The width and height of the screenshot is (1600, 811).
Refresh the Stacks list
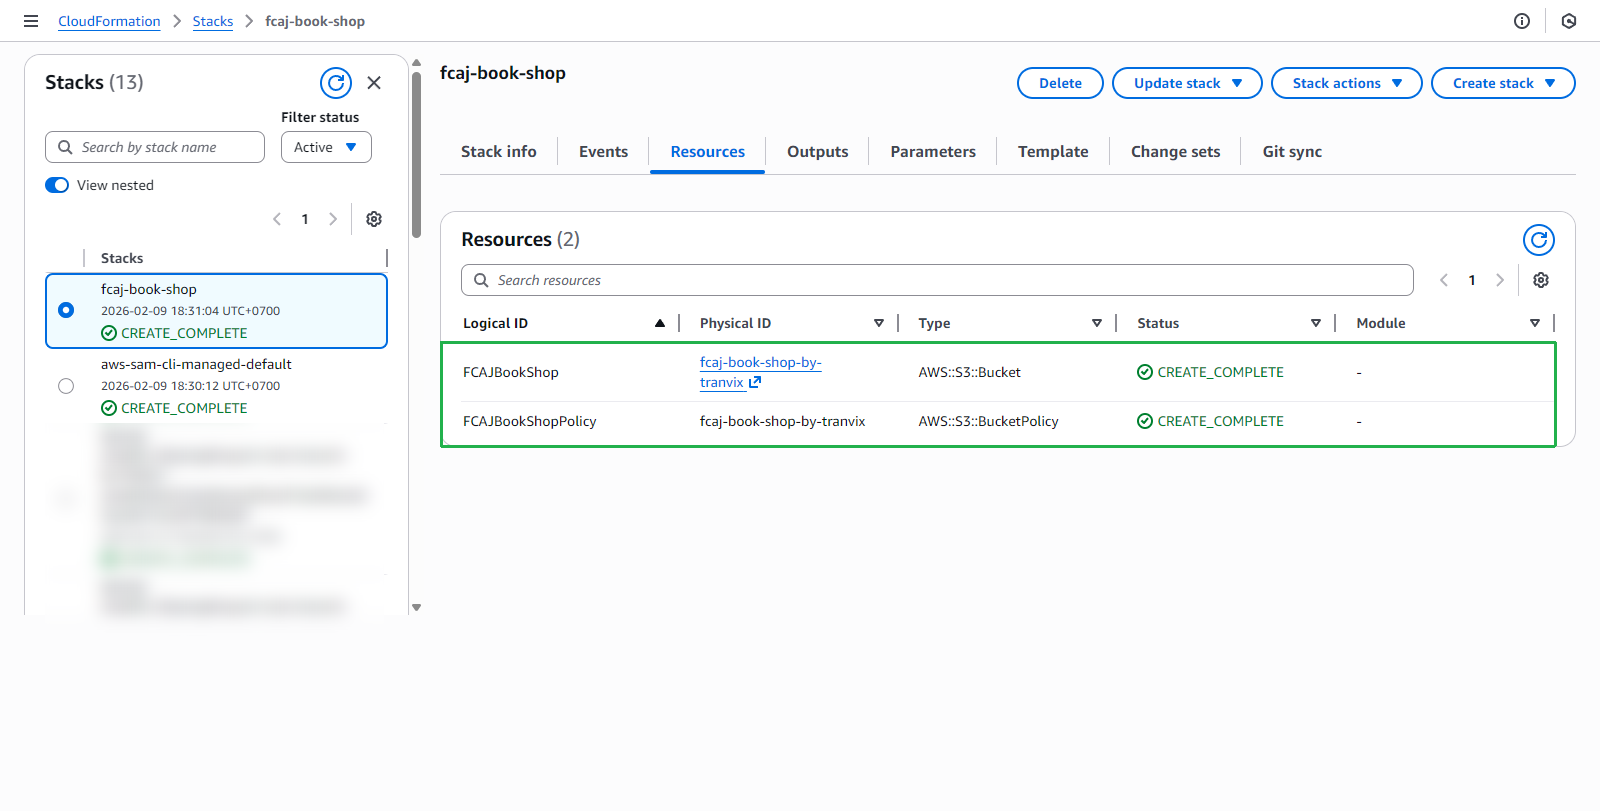tap(336, 83)
